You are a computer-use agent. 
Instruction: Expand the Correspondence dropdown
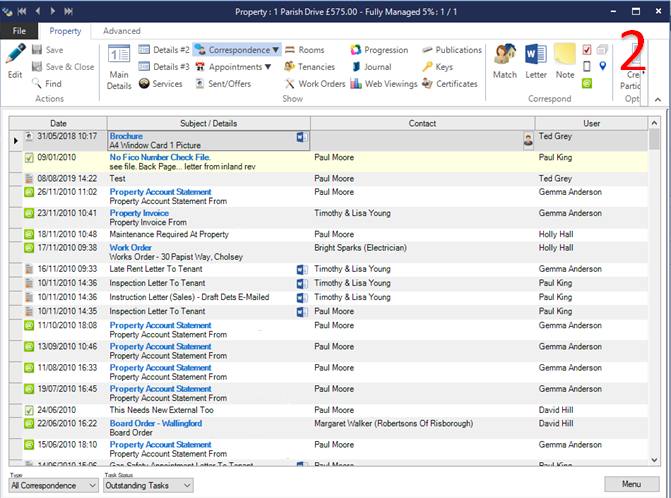(274, 49)
